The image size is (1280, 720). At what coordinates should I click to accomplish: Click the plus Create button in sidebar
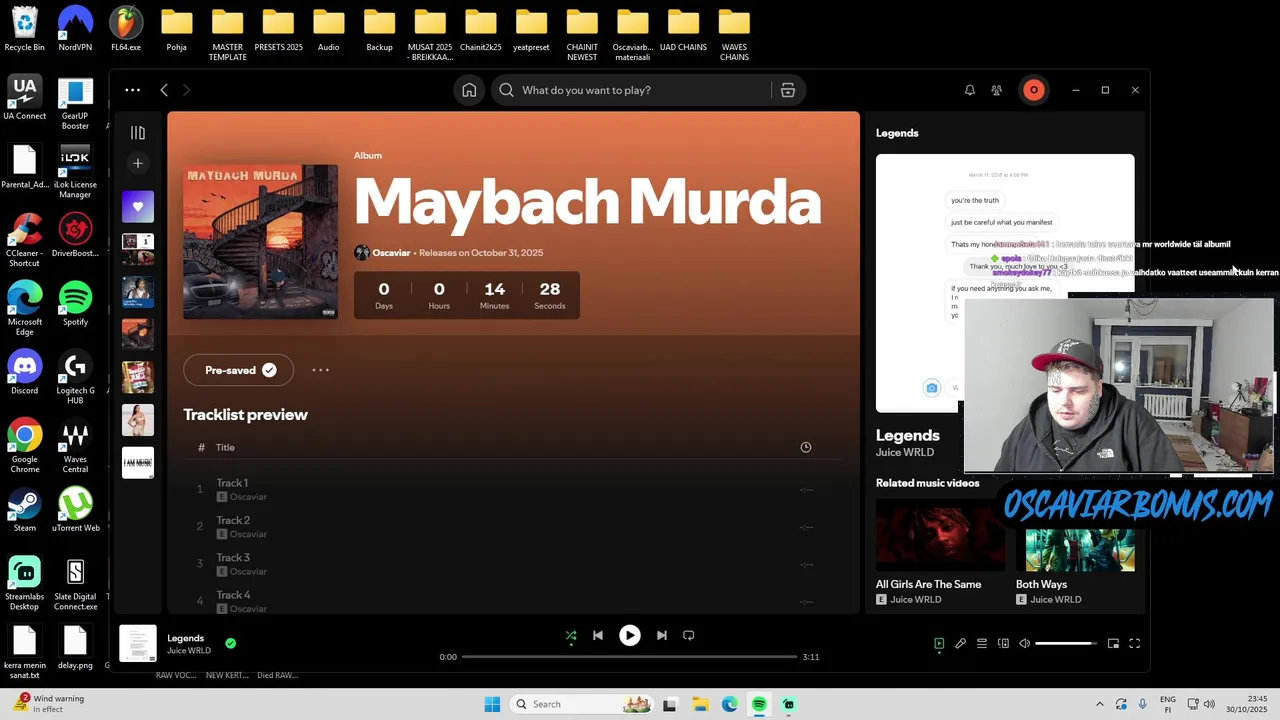coord(138,163)
